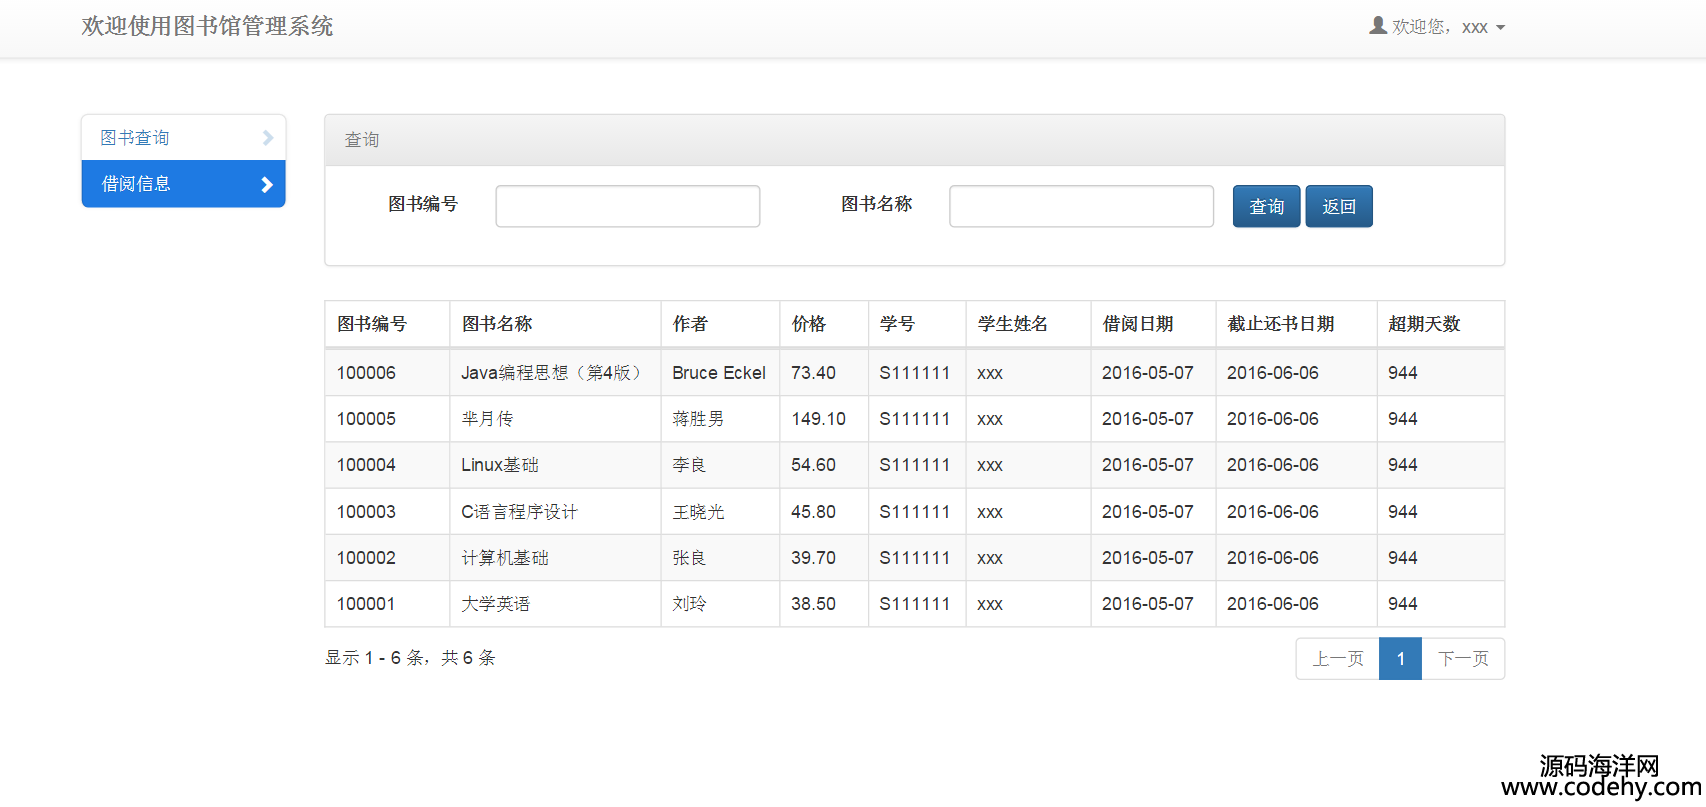Click chevron arrow beside 借阅信息
Viewport: 1706px width, 807px height.
point(267,185)
